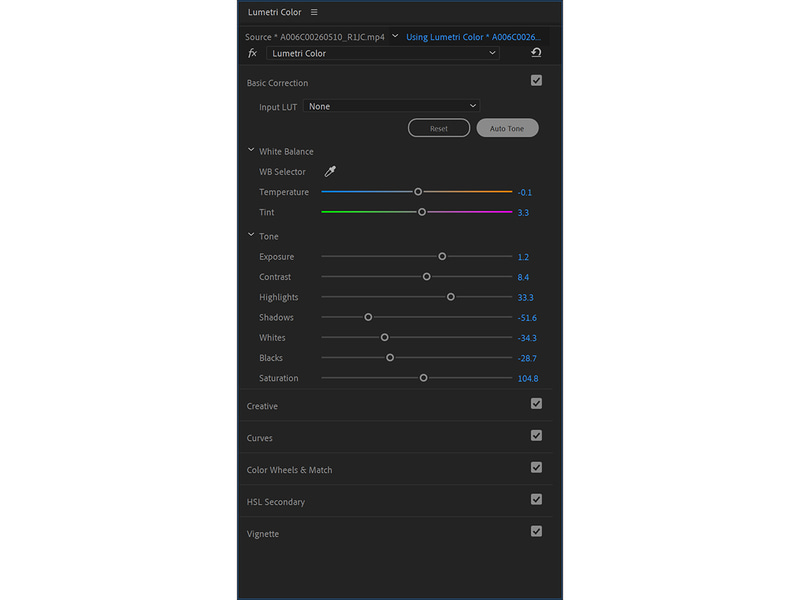
Task: Uncheck the Vignette checkbox
Action: coord(536,531)
